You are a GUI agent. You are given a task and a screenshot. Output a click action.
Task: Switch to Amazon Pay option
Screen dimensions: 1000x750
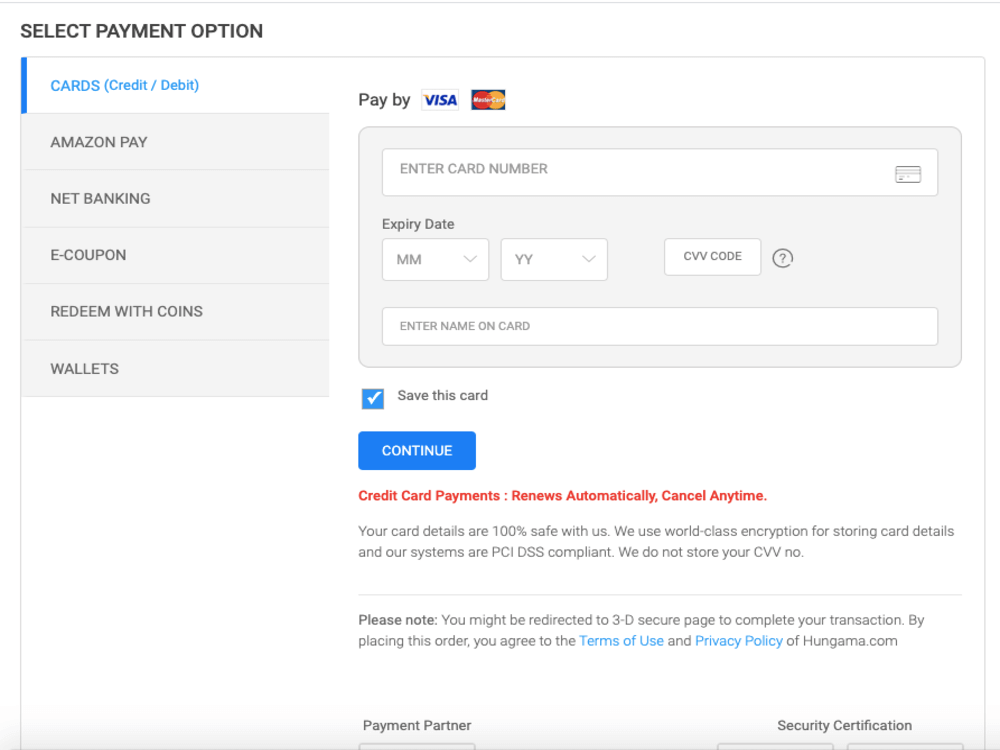point(99,142)
